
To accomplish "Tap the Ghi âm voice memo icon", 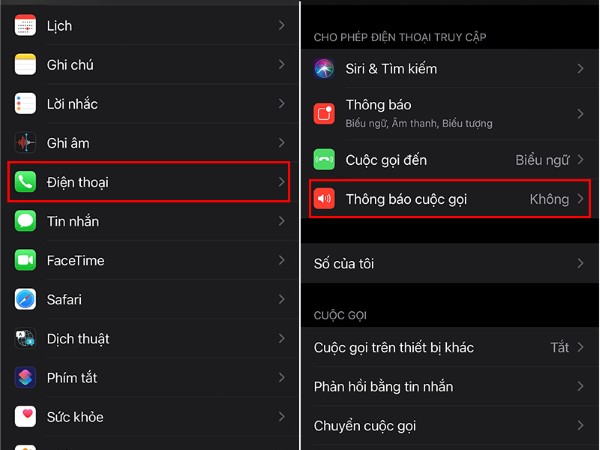I will [x=25, y=143].
